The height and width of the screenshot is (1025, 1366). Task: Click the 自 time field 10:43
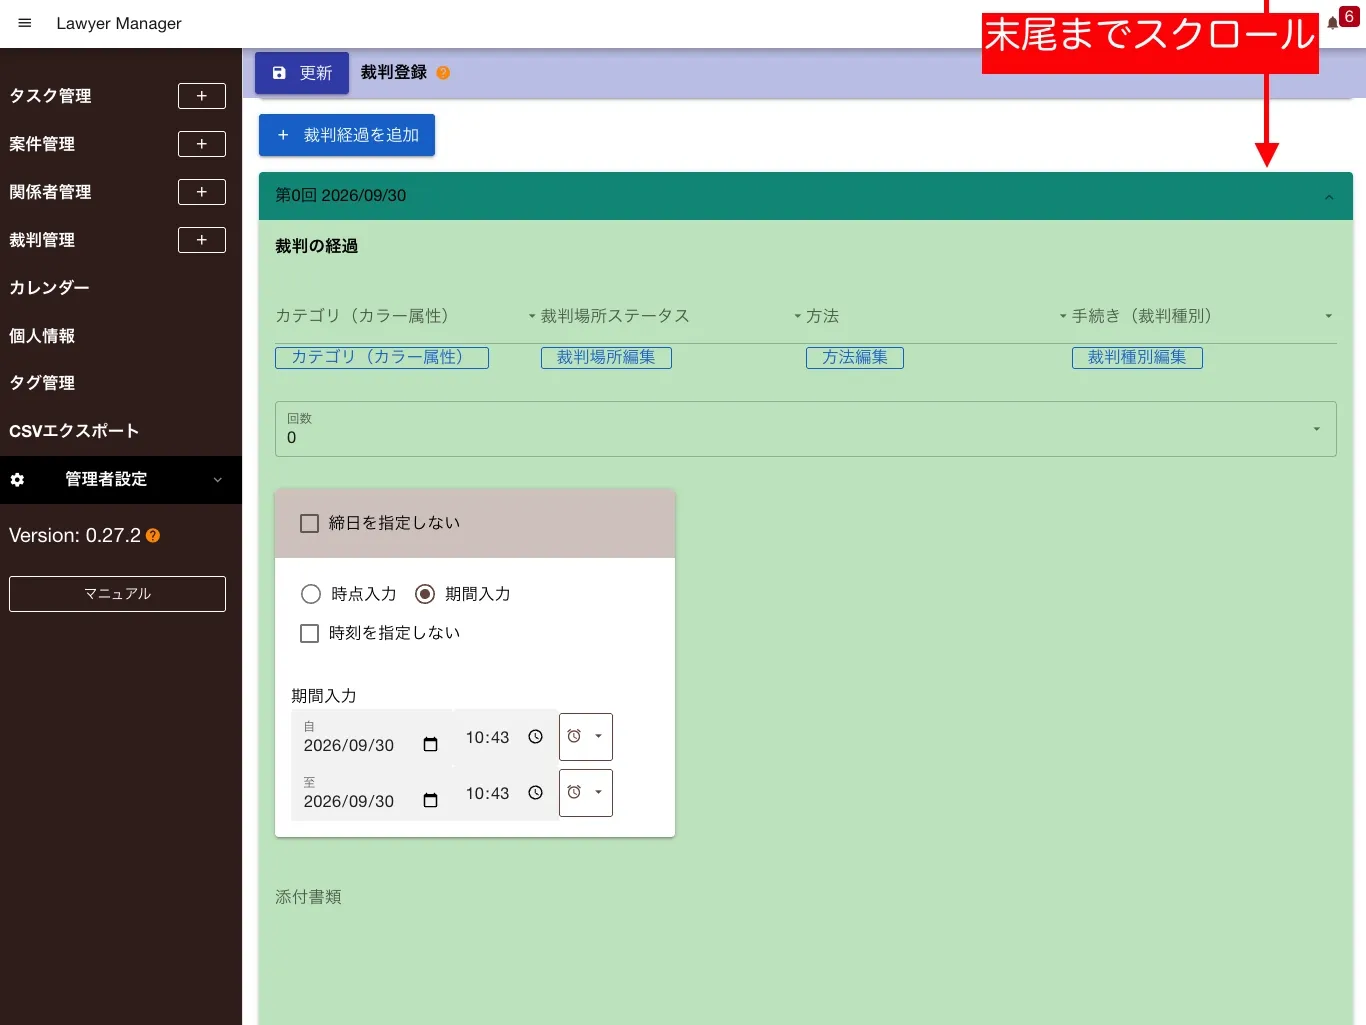click(505, 738)
